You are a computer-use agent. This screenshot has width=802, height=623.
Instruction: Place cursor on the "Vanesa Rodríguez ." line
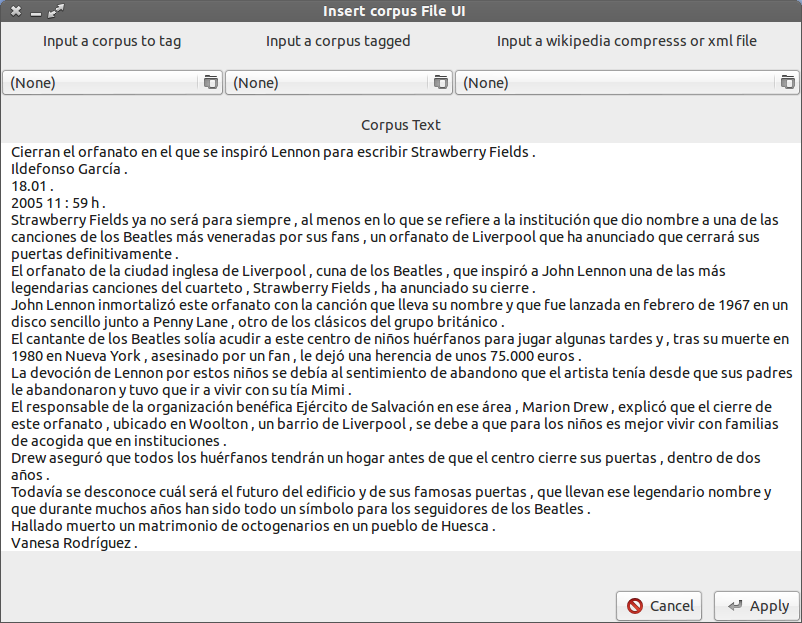(x=74, y=543)
